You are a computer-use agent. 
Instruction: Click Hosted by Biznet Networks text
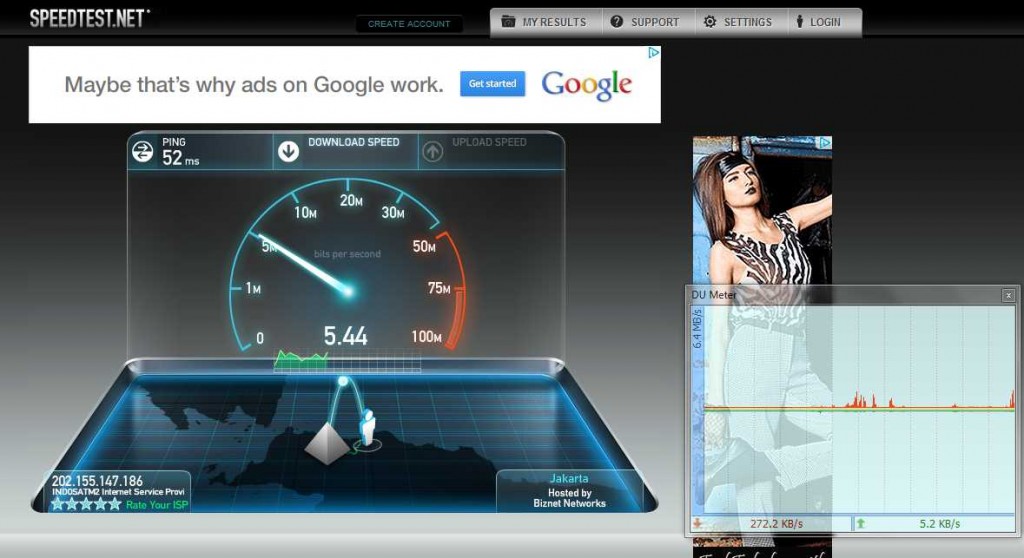click(x=569, y=498)
